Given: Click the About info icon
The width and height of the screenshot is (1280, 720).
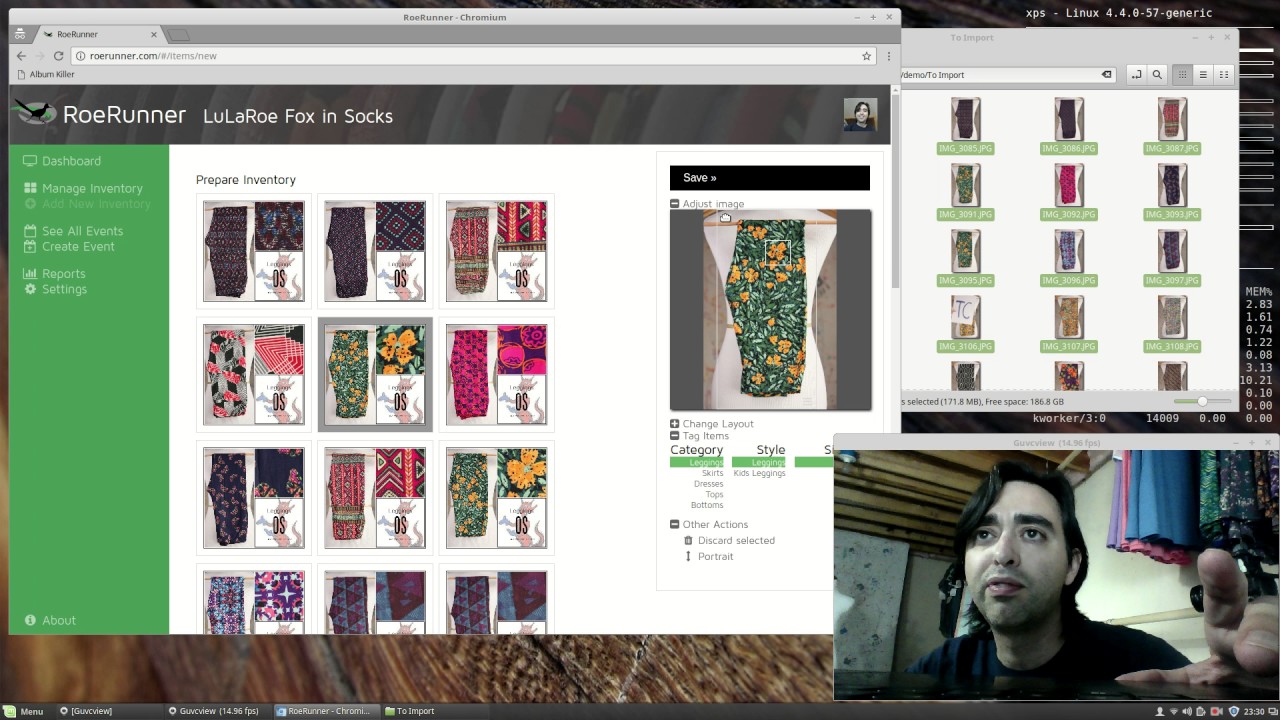Looking at the screenshot, I should click(x=30, y=620).
